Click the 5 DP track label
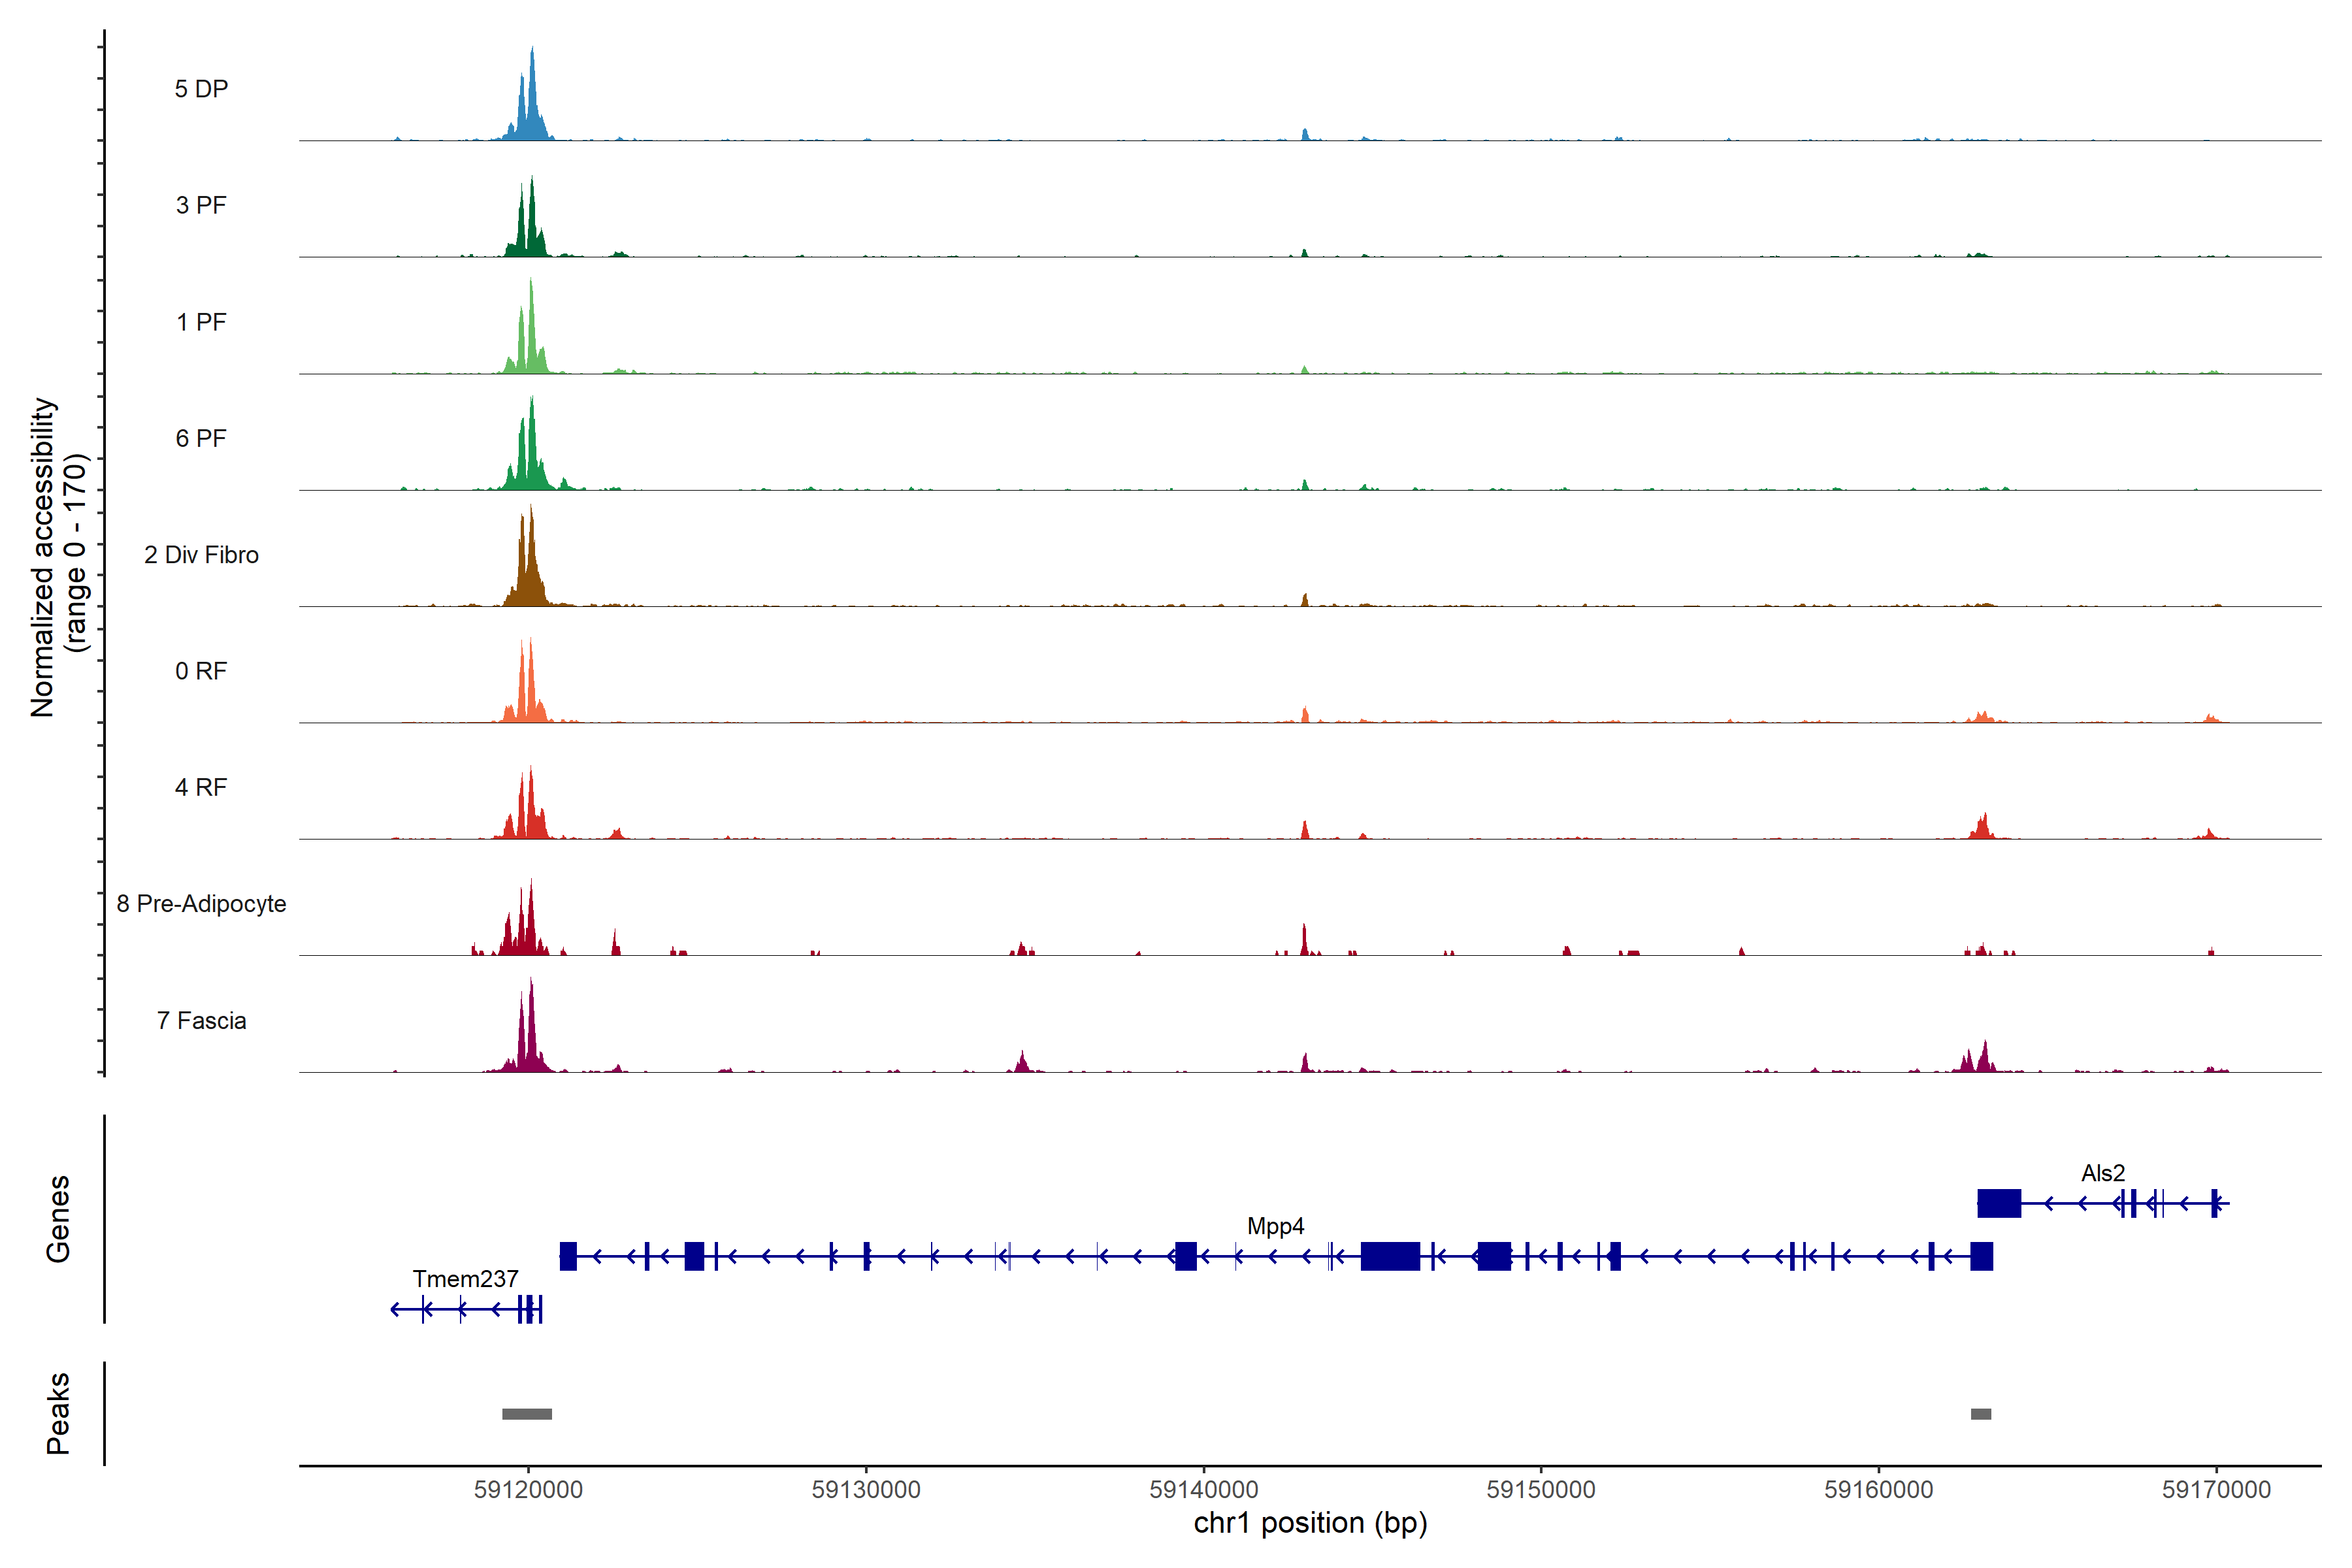Screen dimensions: 2352x1568 (201, 89)
